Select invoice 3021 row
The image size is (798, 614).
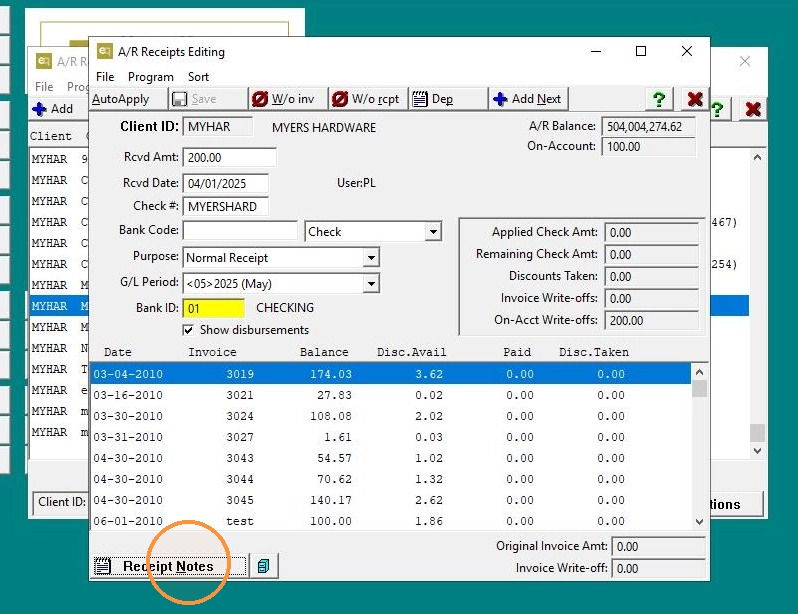click(390, 395)
